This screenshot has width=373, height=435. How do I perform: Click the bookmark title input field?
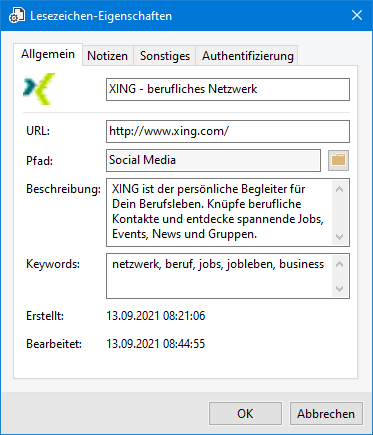point(228,89)
